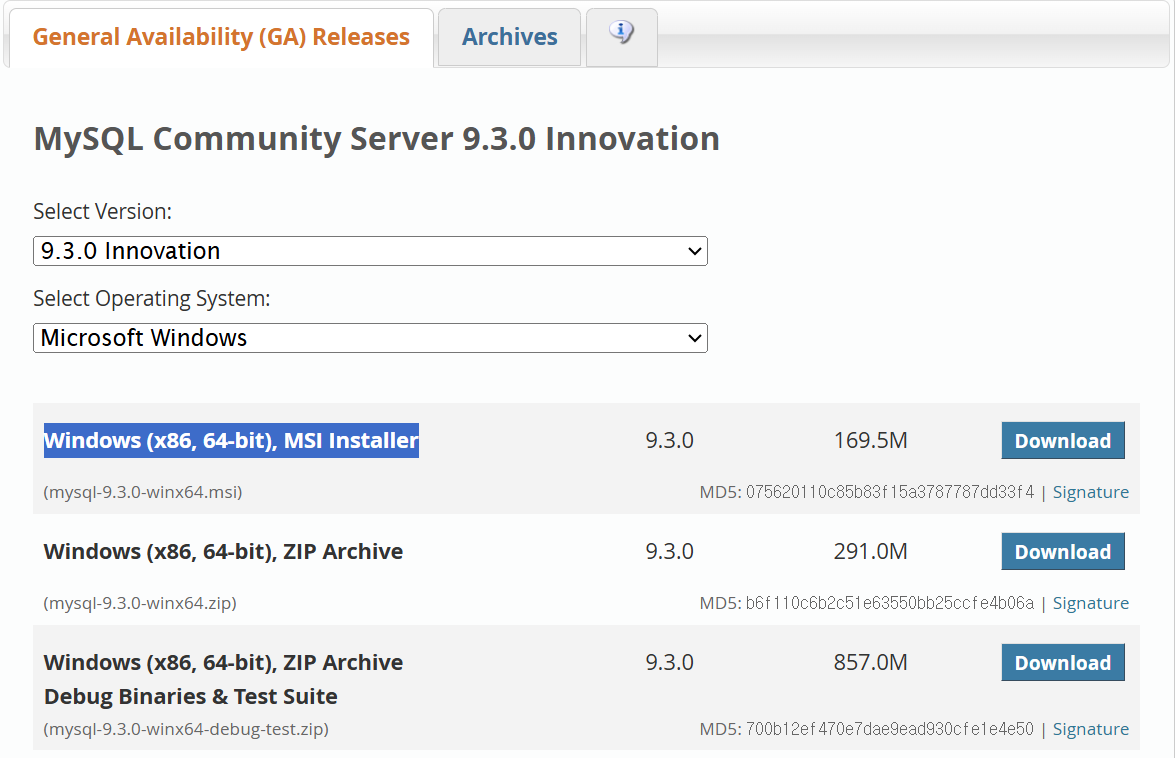
Task: Open Signature link for winx64-debug-test.zip
Action: pos(1090,729)
